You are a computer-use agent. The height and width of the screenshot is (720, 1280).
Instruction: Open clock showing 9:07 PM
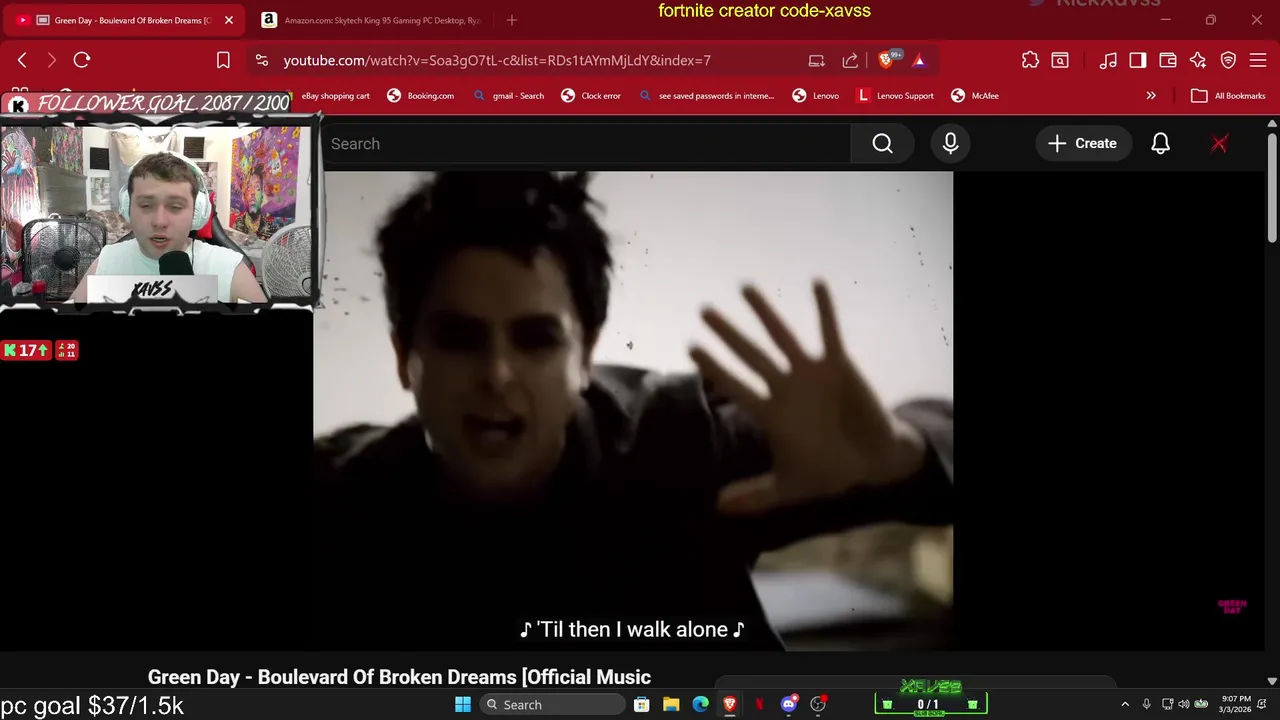pos(1236,705)
